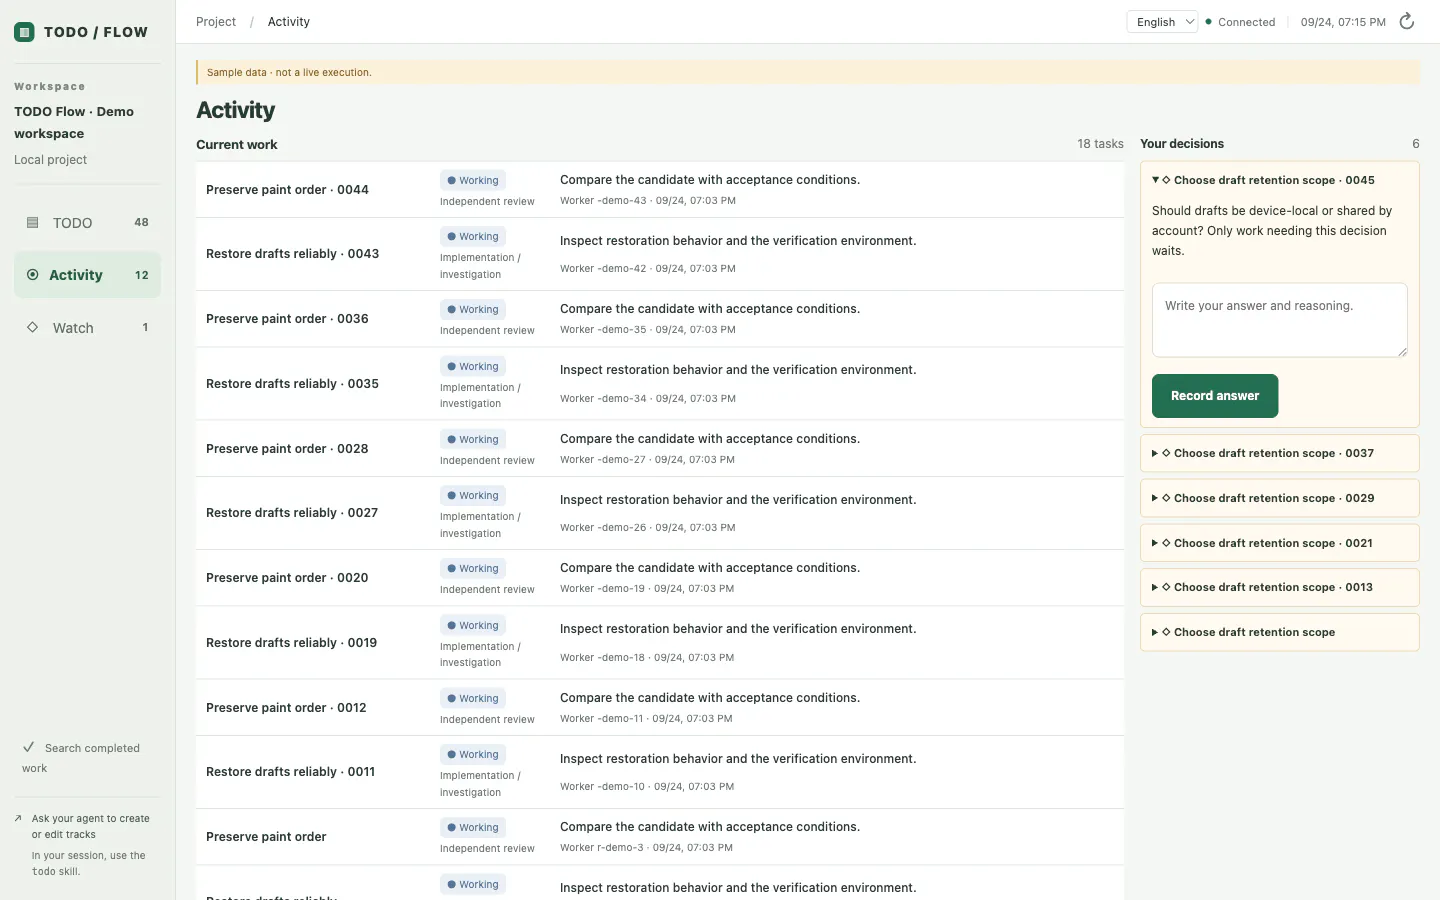
Task: Click diamond icon of decision 0037
Action: pyautogui.click(x=1166, y=453)
